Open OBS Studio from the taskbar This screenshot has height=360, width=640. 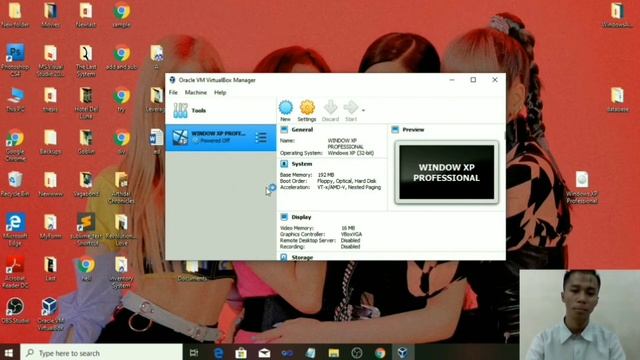pyautogui.click(x=357, y=353)
